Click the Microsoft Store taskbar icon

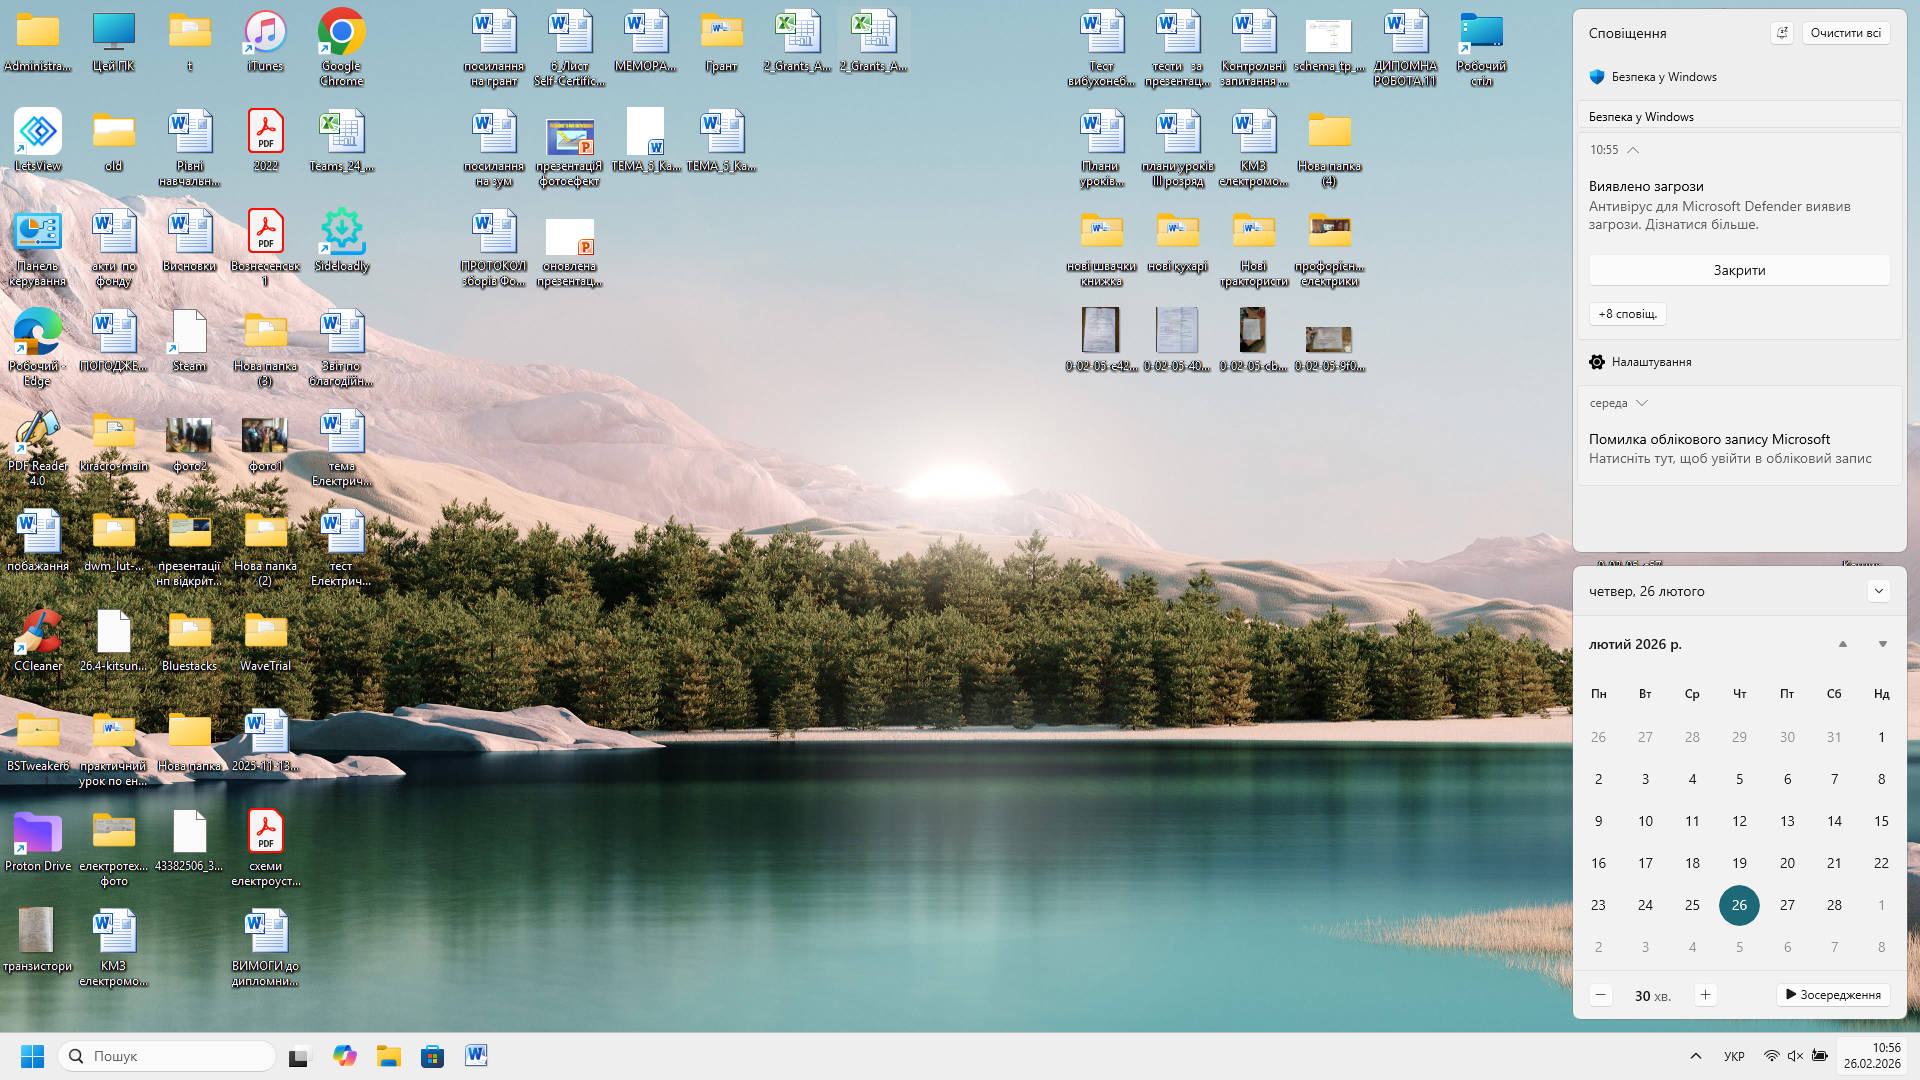click(432, 1056)
